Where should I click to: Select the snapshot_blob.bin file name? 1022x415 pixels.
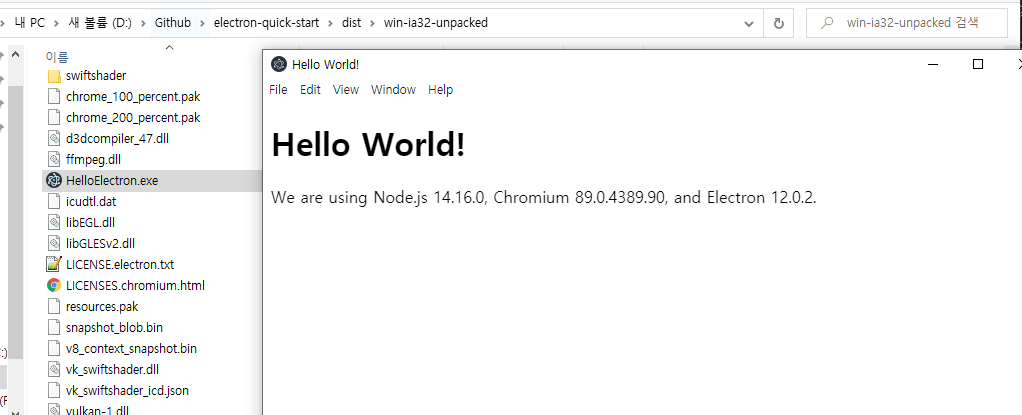[114, 327]
